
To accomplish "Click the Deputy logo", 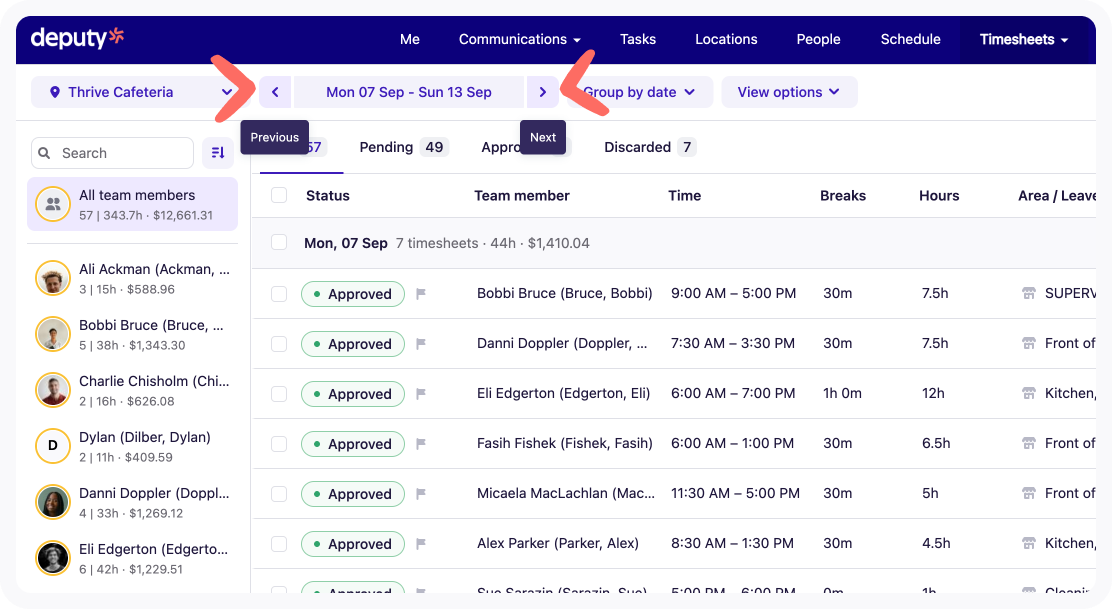I will (x=77, y=38).
